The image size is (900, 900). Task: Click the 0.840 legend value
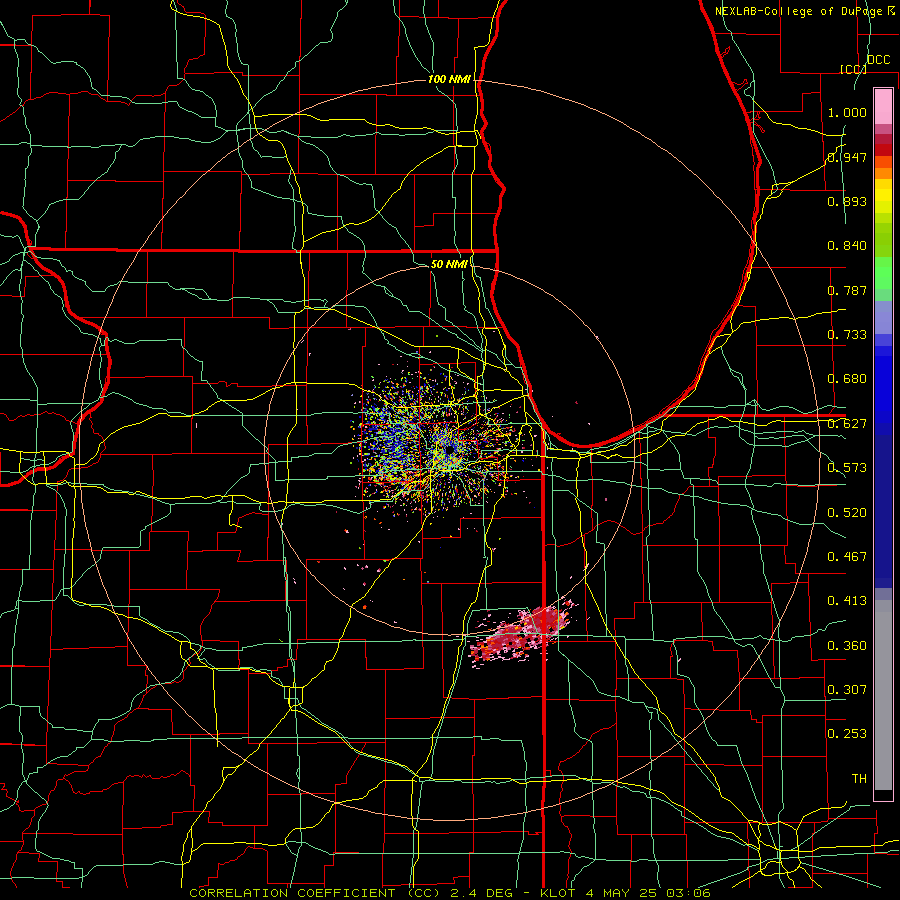point(847,246)
